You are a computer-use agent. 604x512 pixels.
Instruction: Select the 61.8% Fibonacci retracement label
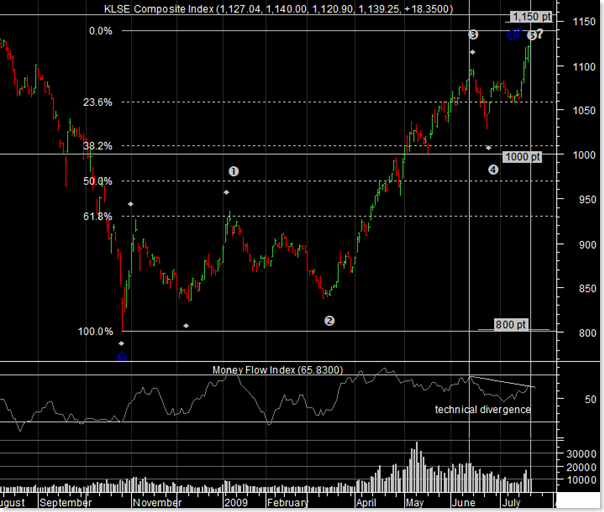click(x=98, y=216)
